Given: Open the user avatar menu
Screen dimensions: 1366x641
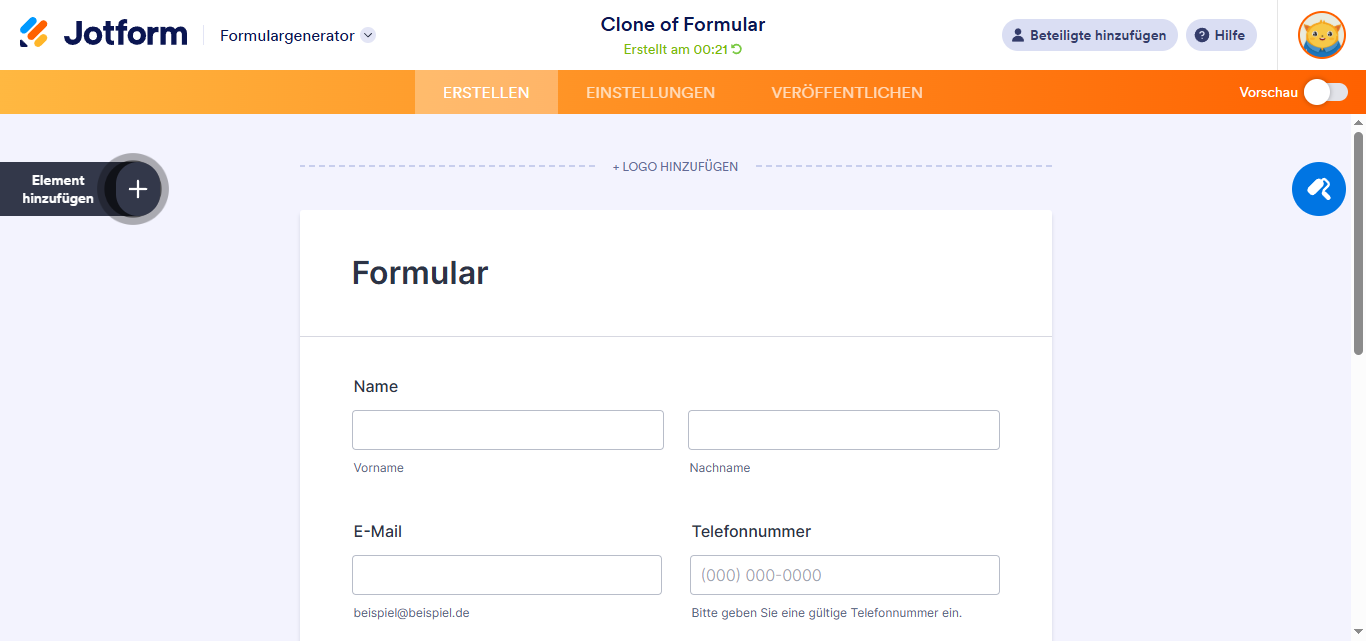Looking at the screenshot, I should [x=1321, y=35].
